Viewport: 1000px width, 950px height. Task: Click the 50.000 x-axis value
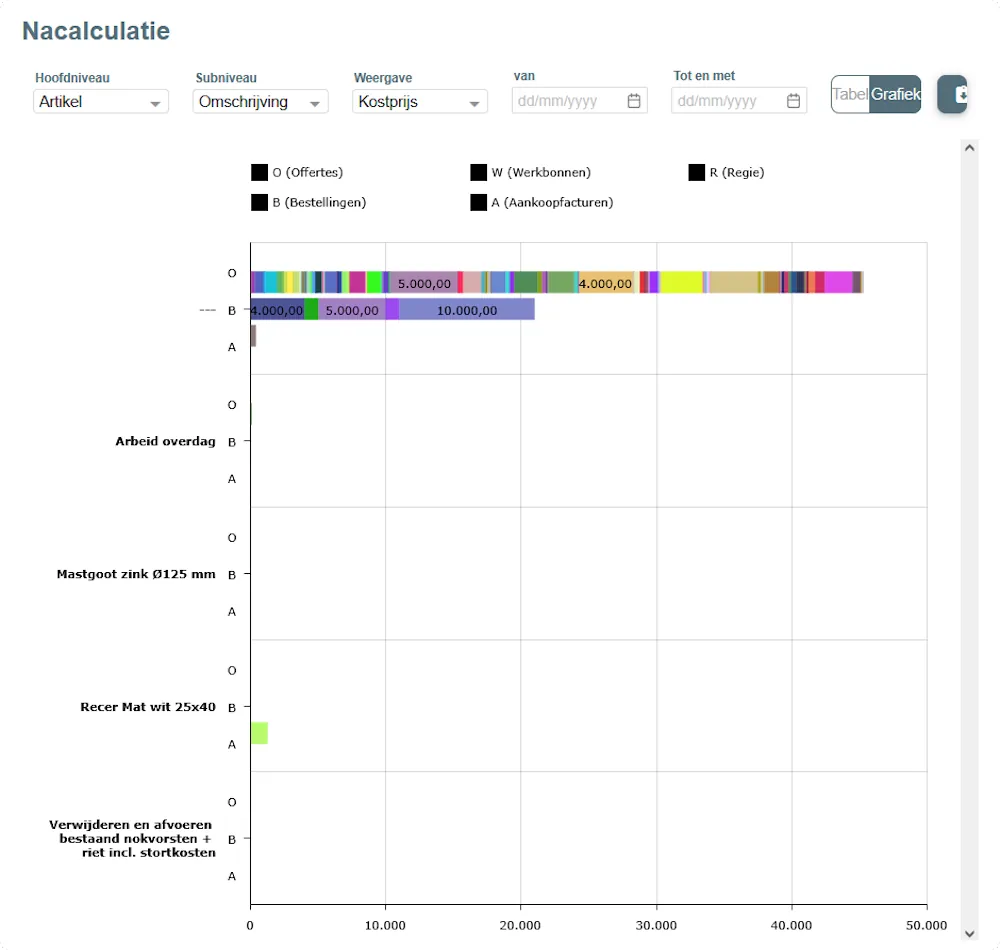tap(926, 925)
